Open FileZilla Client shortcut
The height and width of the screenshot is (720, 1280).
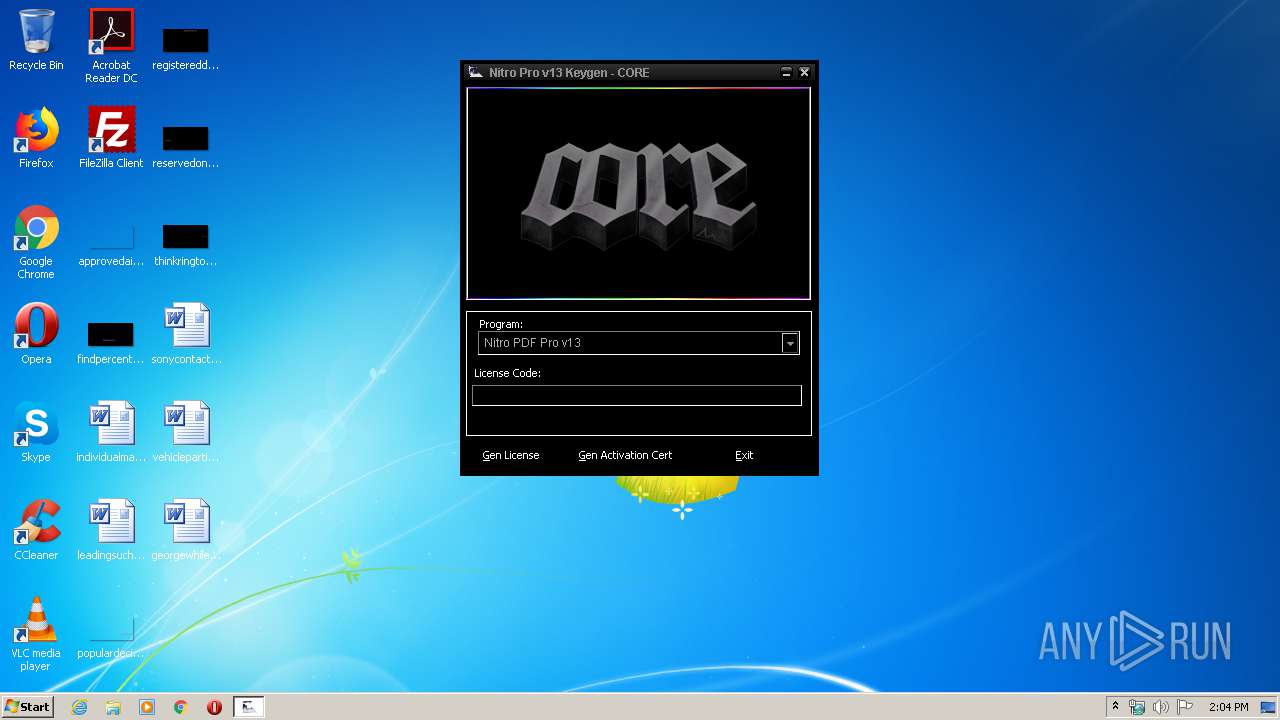(111, 138)
